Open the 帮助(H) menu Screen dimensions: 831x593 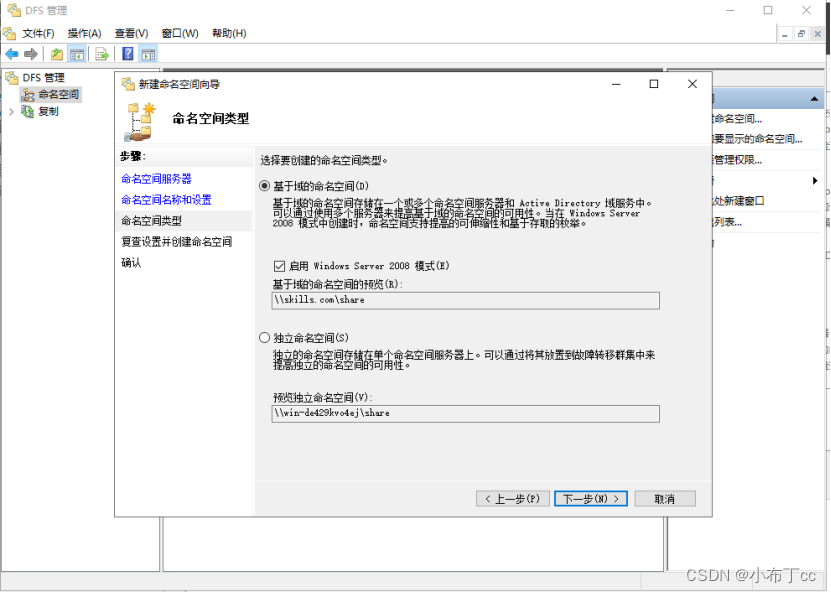pyautogui.click(x=229, y=33)
